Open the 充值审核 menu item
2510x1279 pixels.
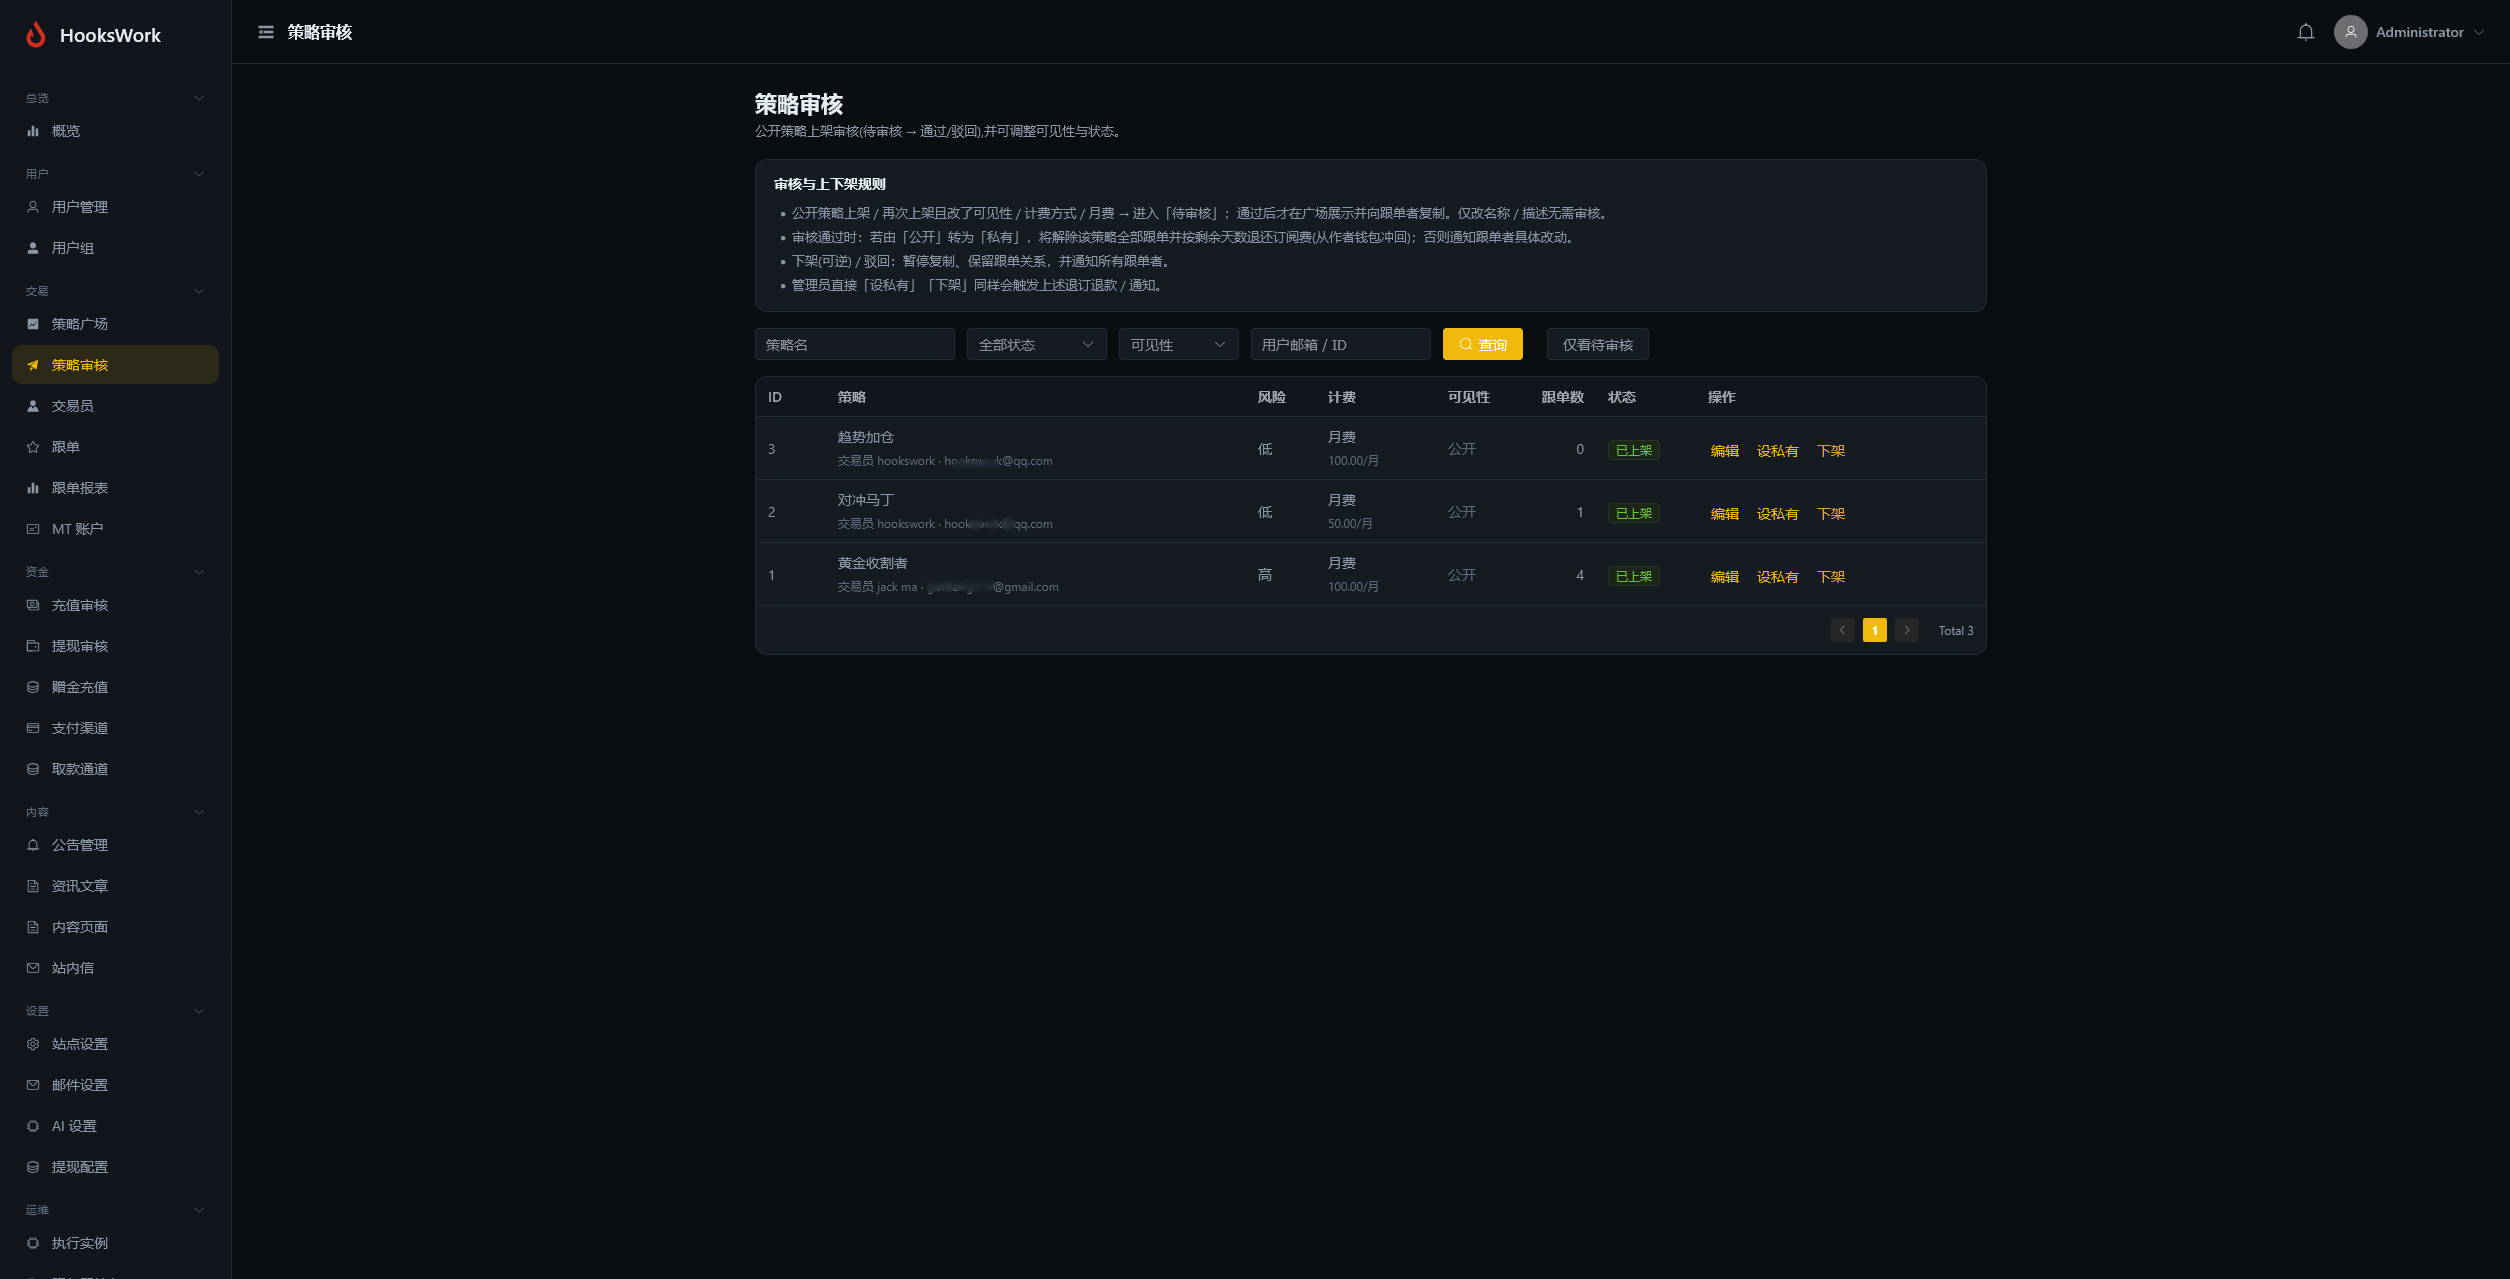115,605
